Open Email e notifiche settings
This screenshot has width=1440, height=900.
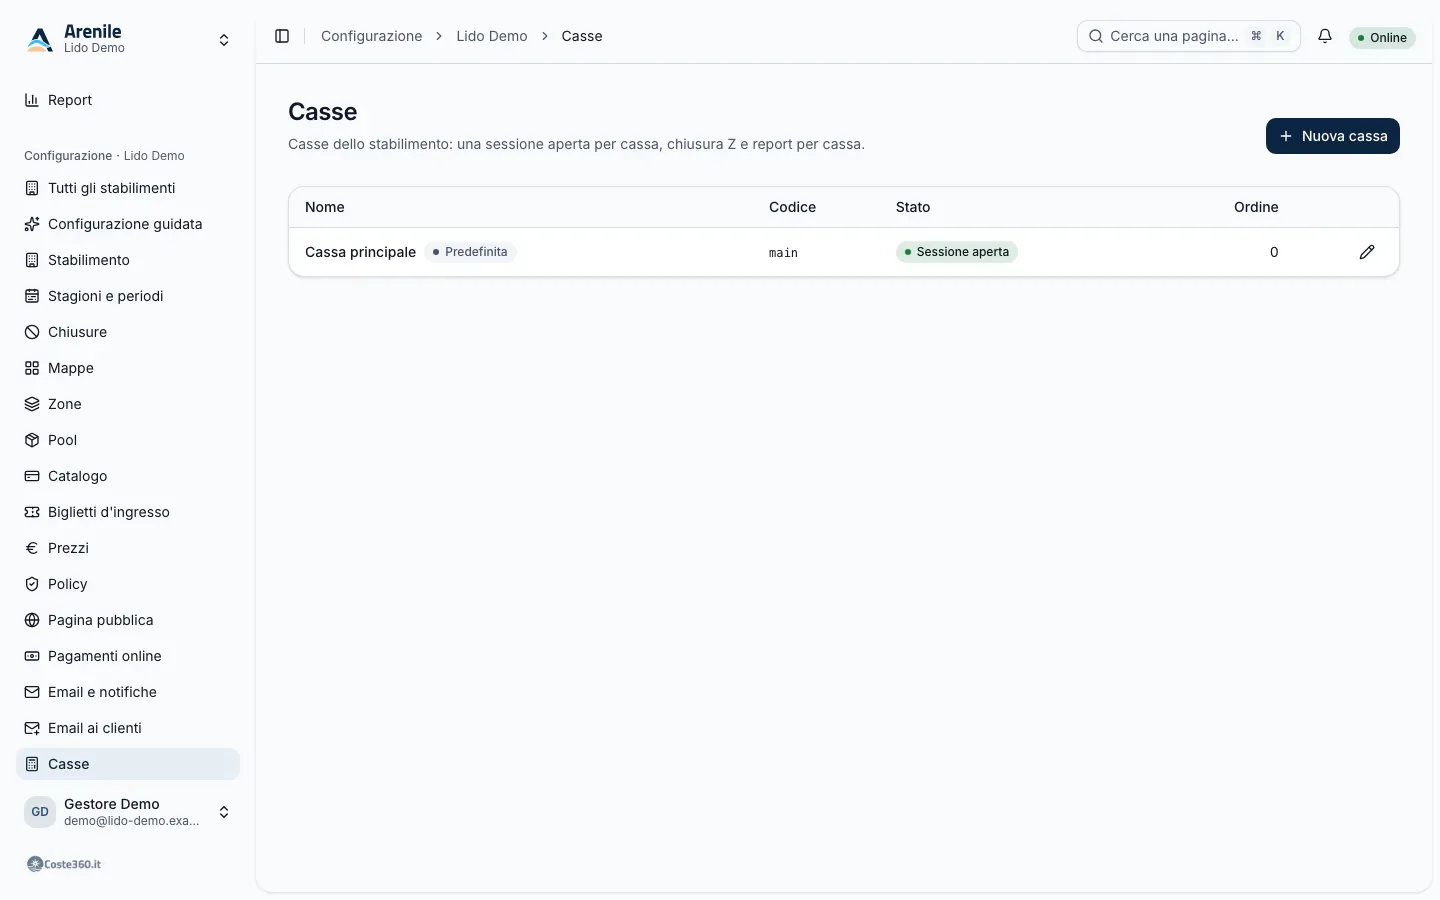(x=128, y=692)
